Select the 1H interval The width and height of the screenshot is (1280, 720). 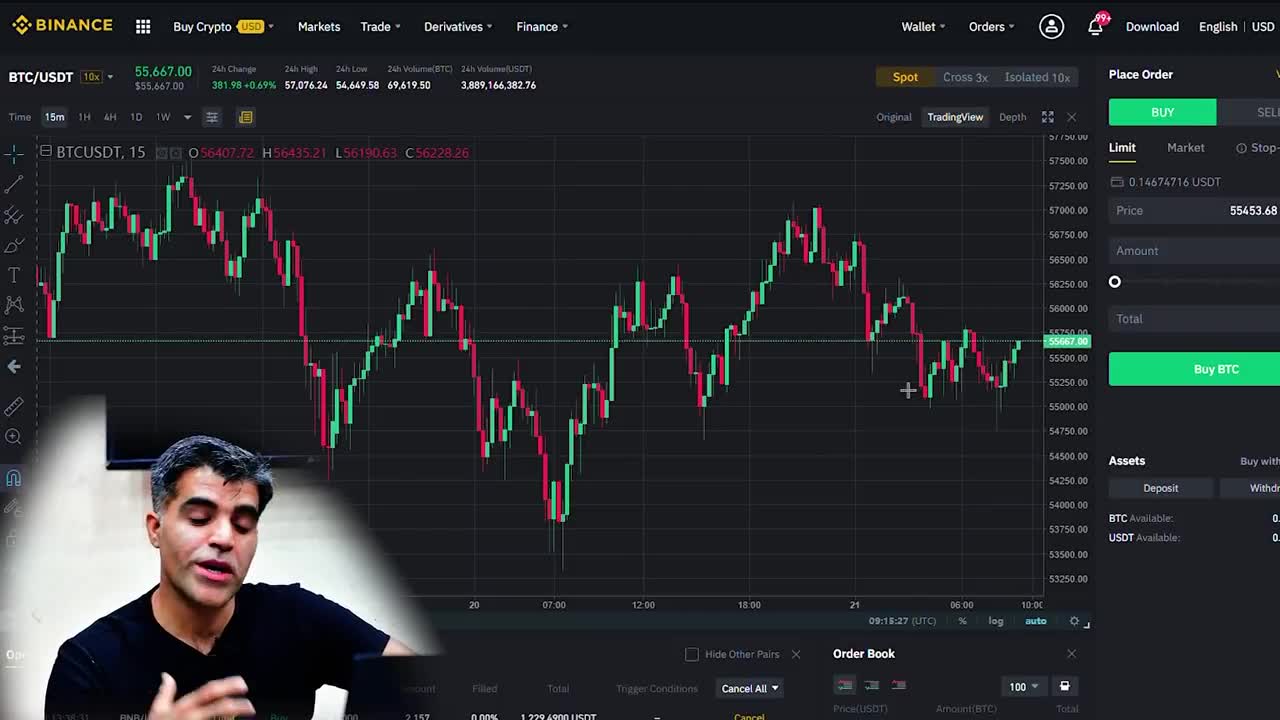click(x=84, y=117)
